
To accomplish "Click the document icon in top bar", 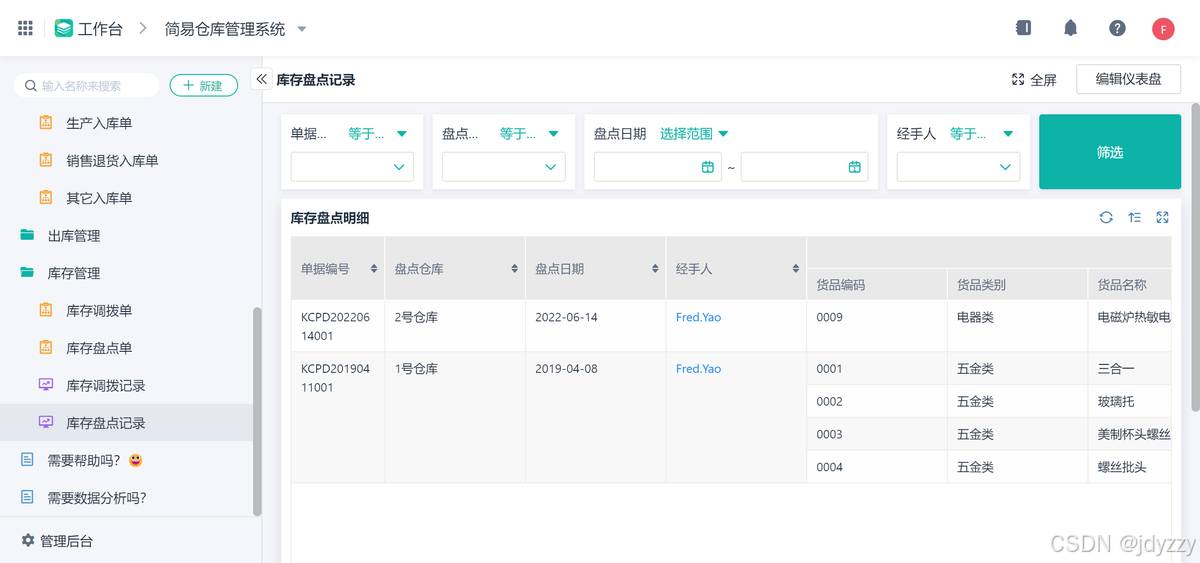I will coord(1023,28).
